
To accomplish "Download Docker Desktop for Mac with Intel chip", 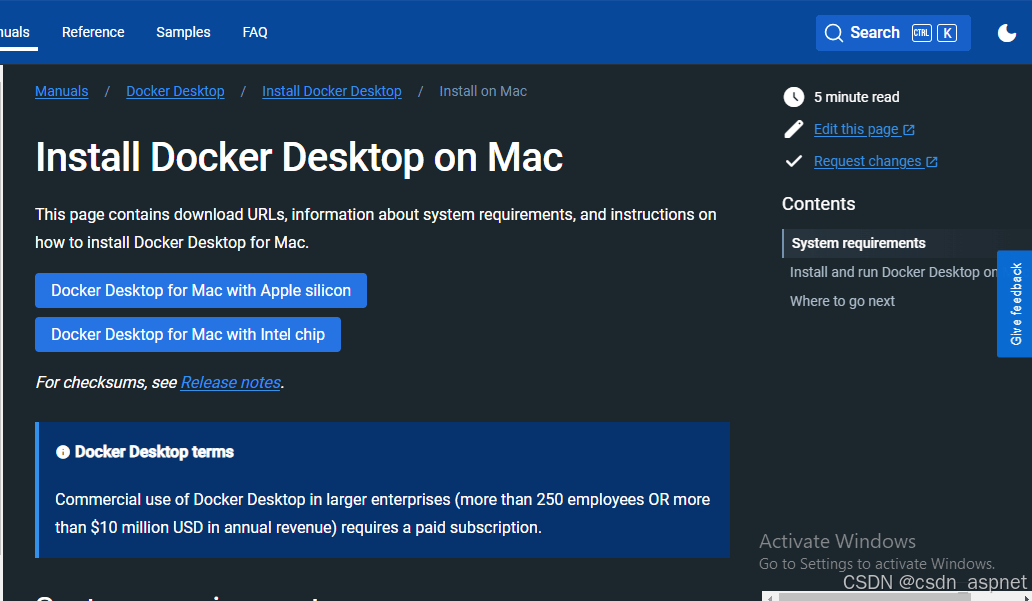I will pos(188,334).
